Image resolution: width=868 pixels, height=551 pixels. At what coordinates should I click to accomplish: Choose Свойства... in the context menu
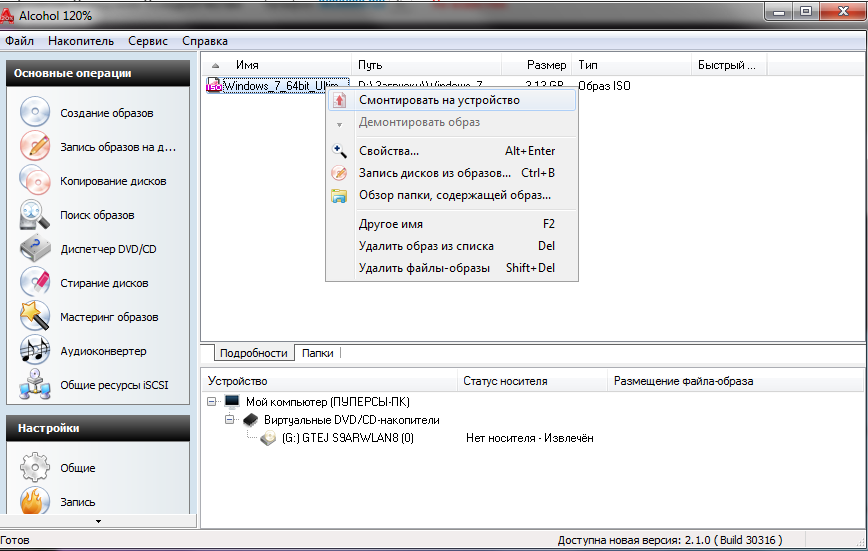pos(452,151)
